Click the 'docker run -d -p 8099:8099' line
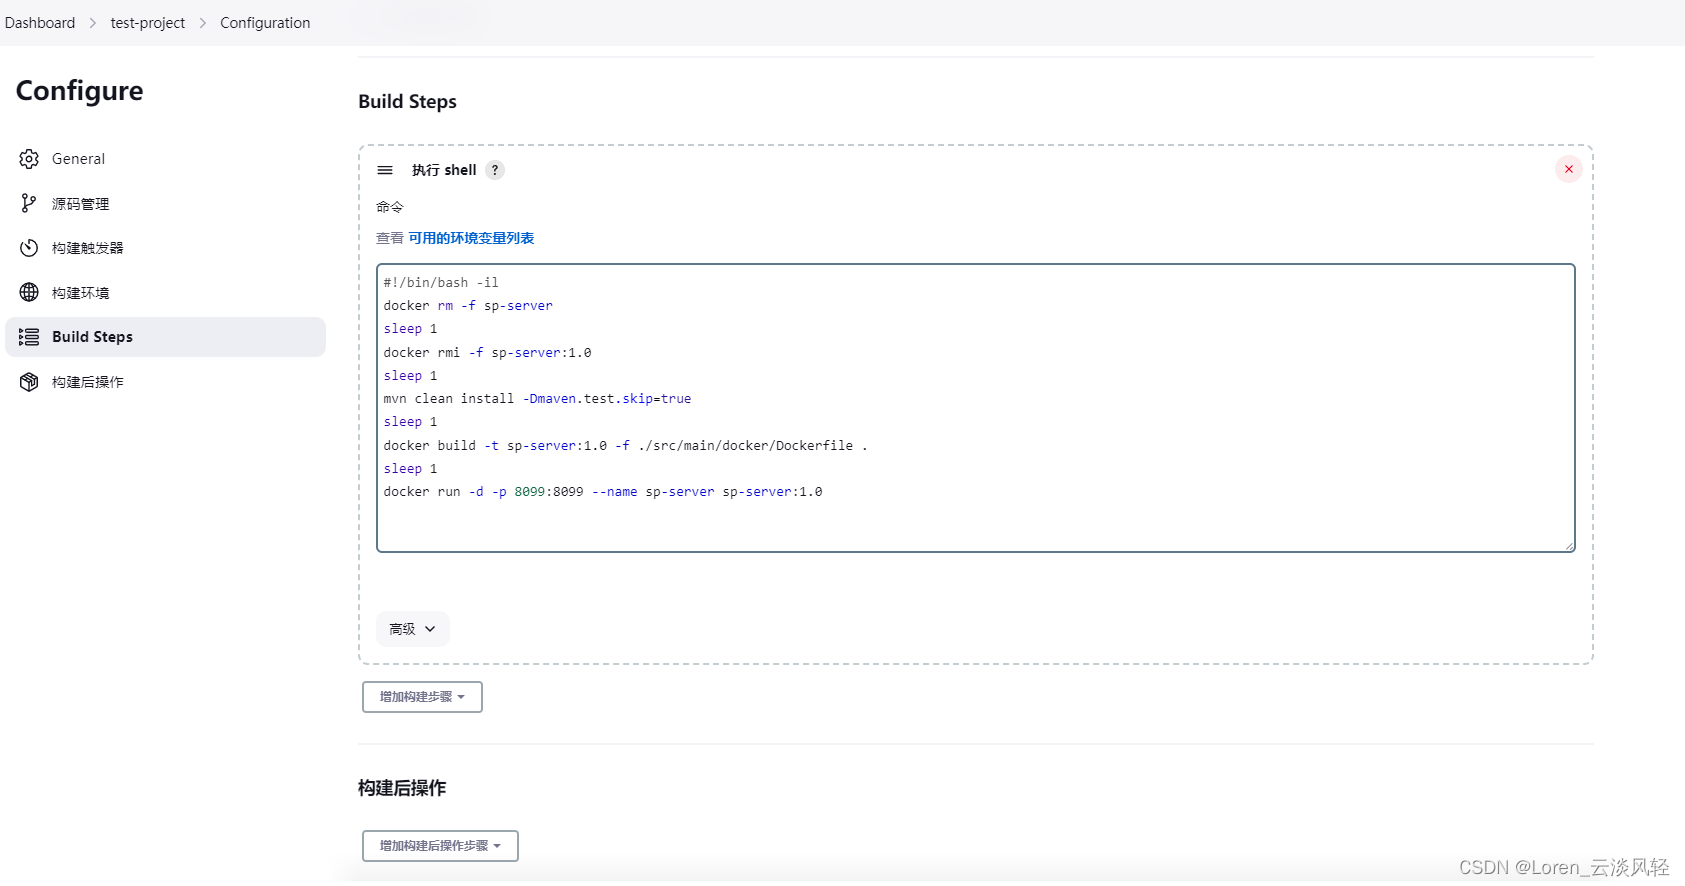This screenshot has height=886, width=1685. coord(603,492)
